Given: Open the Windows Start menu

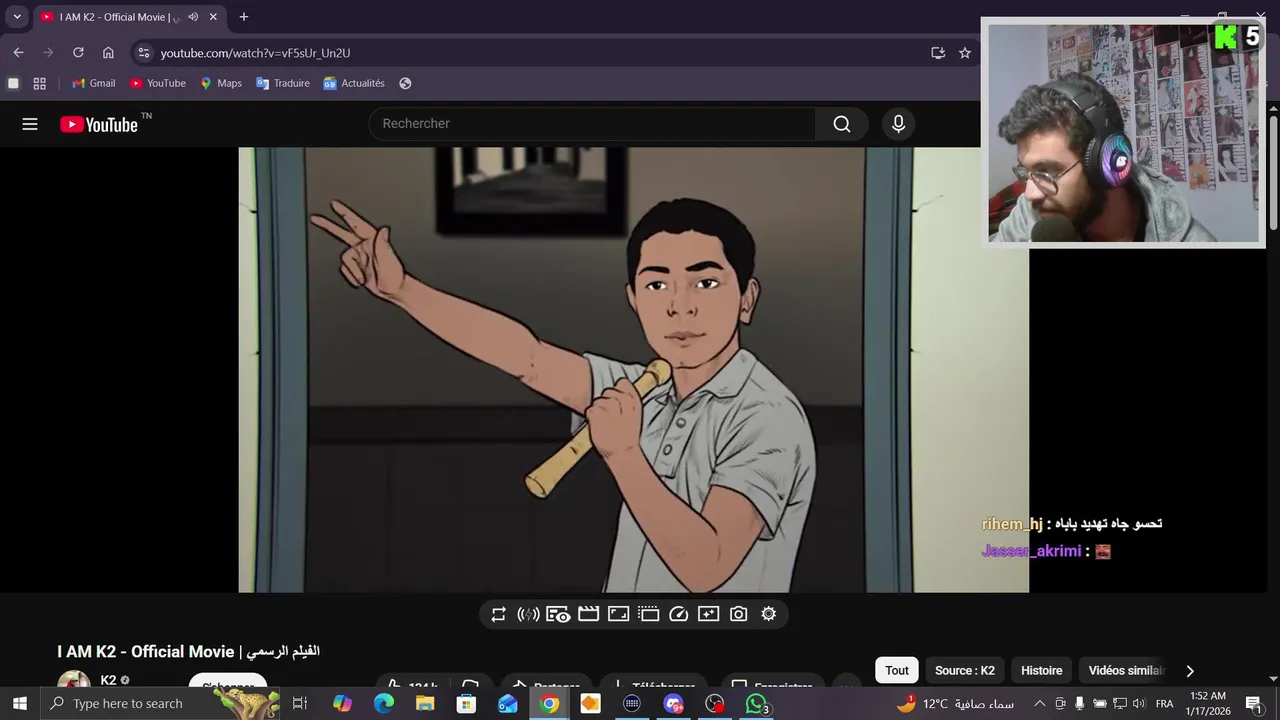Looking at the screenshot, I should (19, 704).
